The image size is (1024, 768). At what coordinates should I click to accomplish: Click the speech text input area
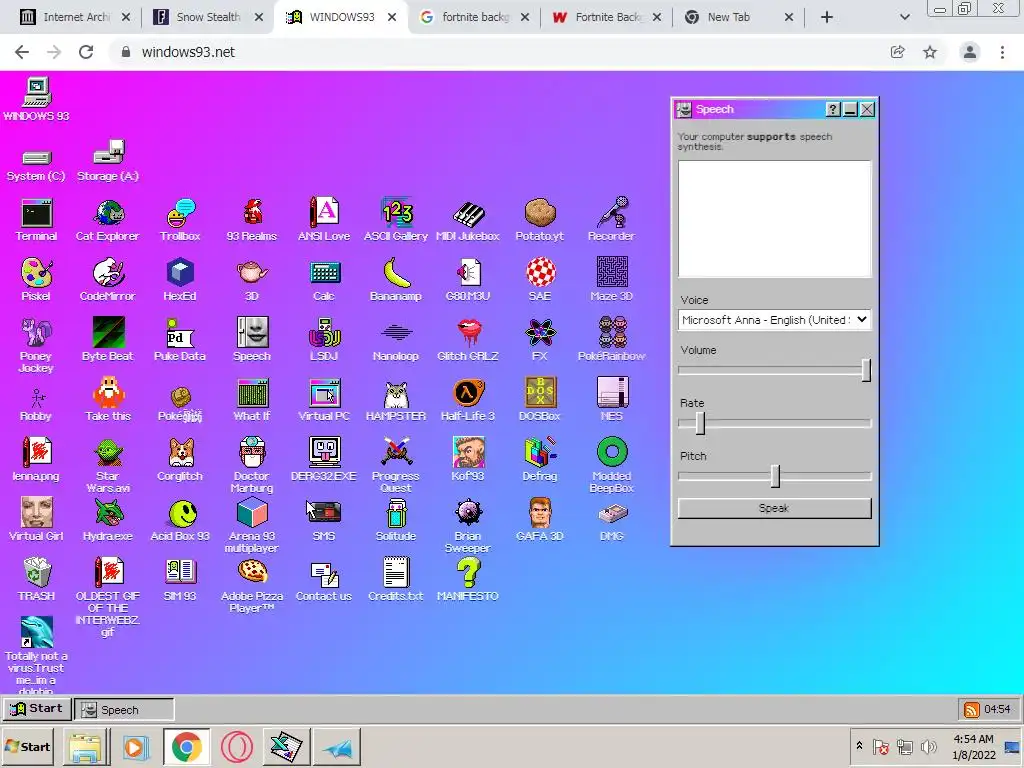(774, 219)
